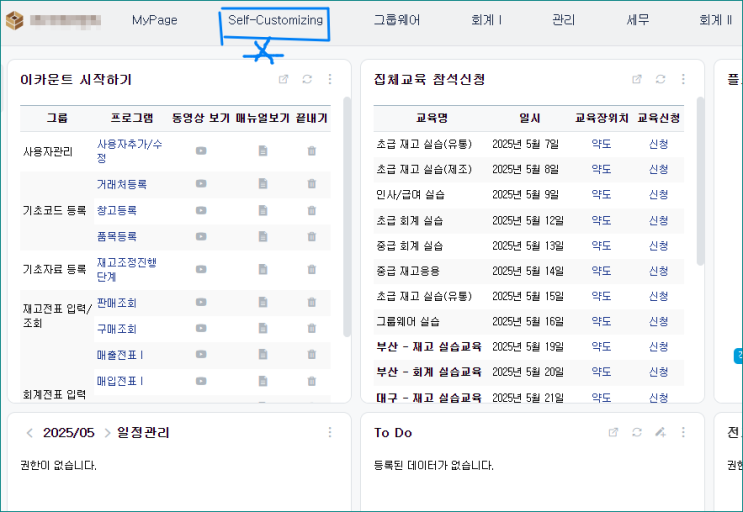Screen dimensions: 743x512
Task: Switch to the 세무 tab
Action: coord(638,20)
